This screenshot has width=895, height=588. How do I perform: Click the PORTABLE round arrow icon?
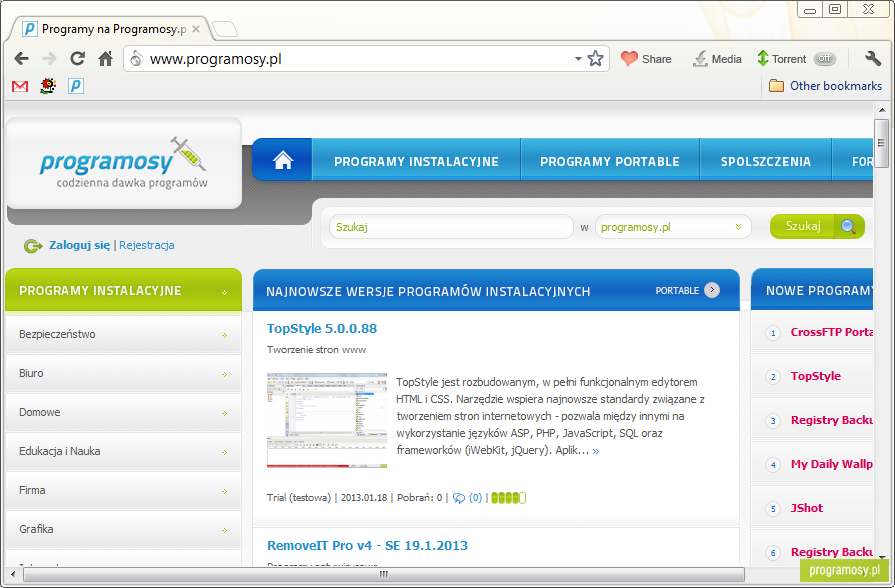click(712, 290)
